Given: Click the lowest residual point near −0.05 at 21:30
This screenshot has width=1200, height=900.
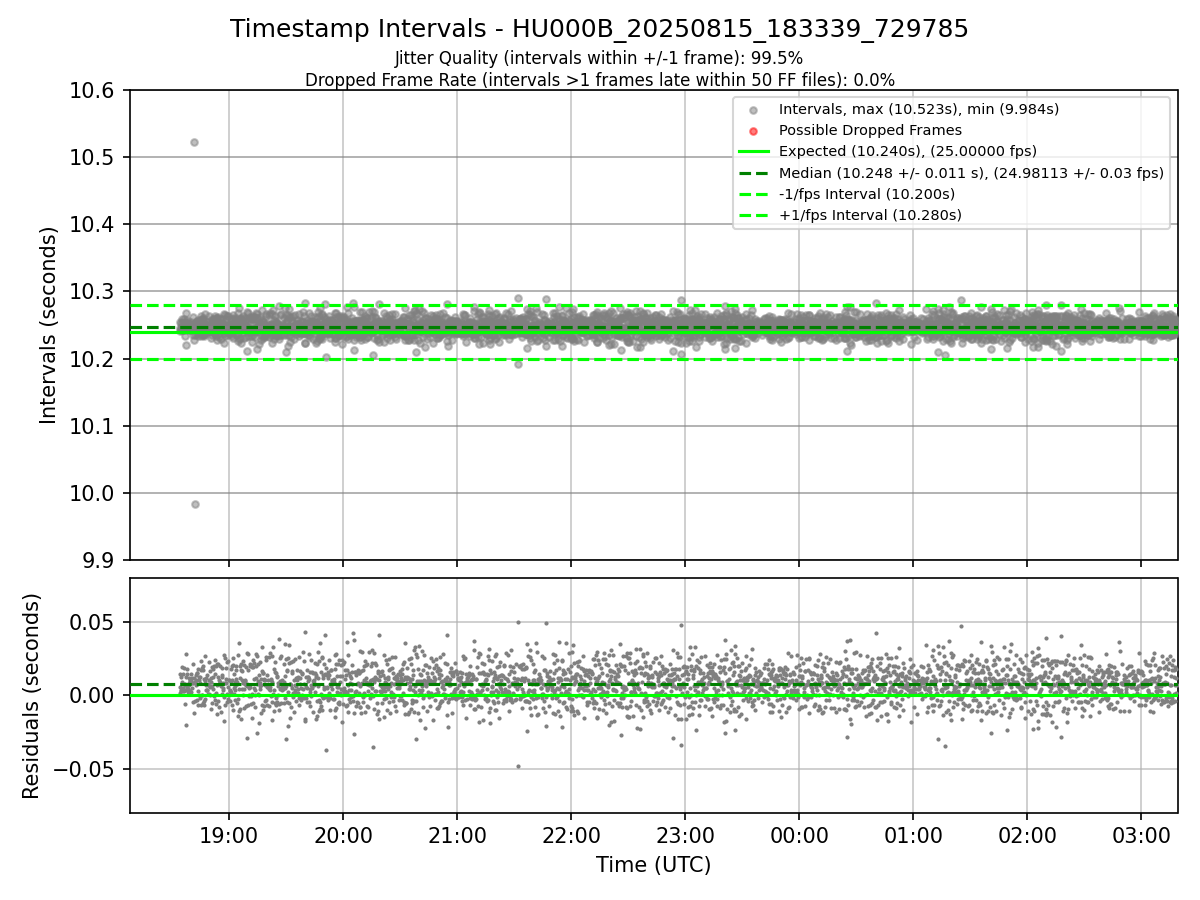Looking at the screenshot, I should click(x=518, y=766).
